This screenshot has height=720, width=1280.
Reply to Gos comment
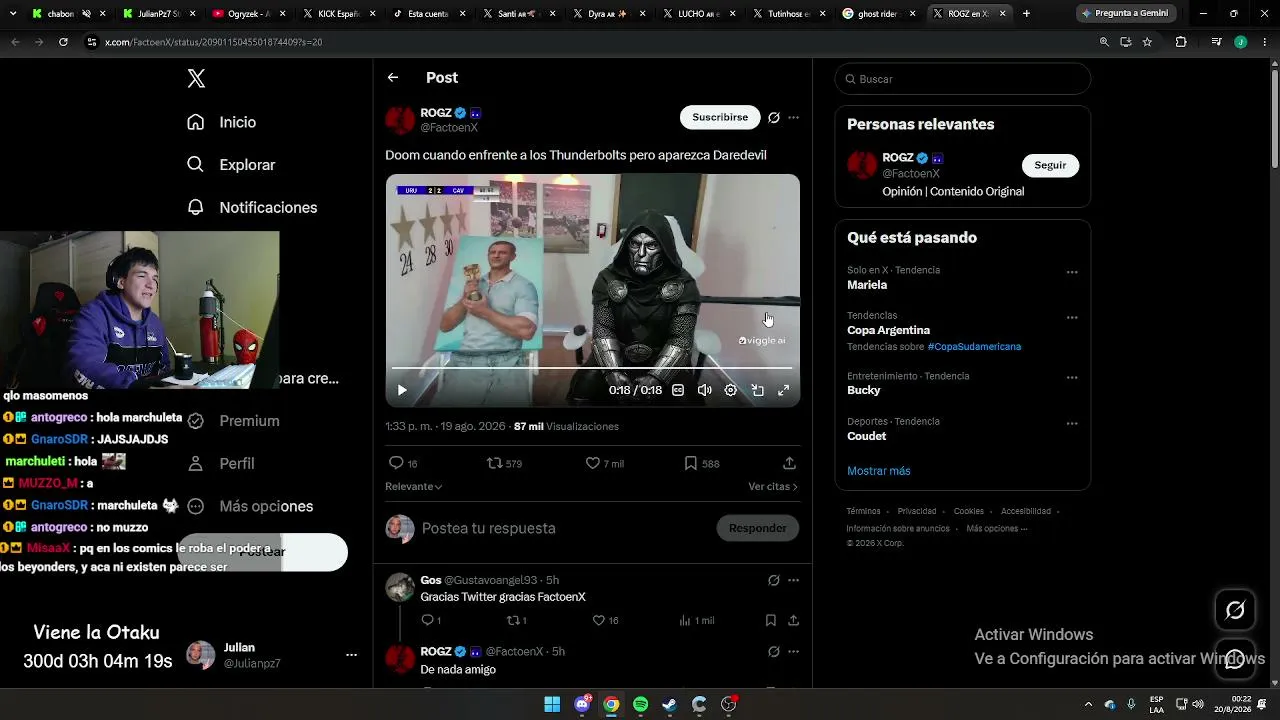(x=430, y=620)
